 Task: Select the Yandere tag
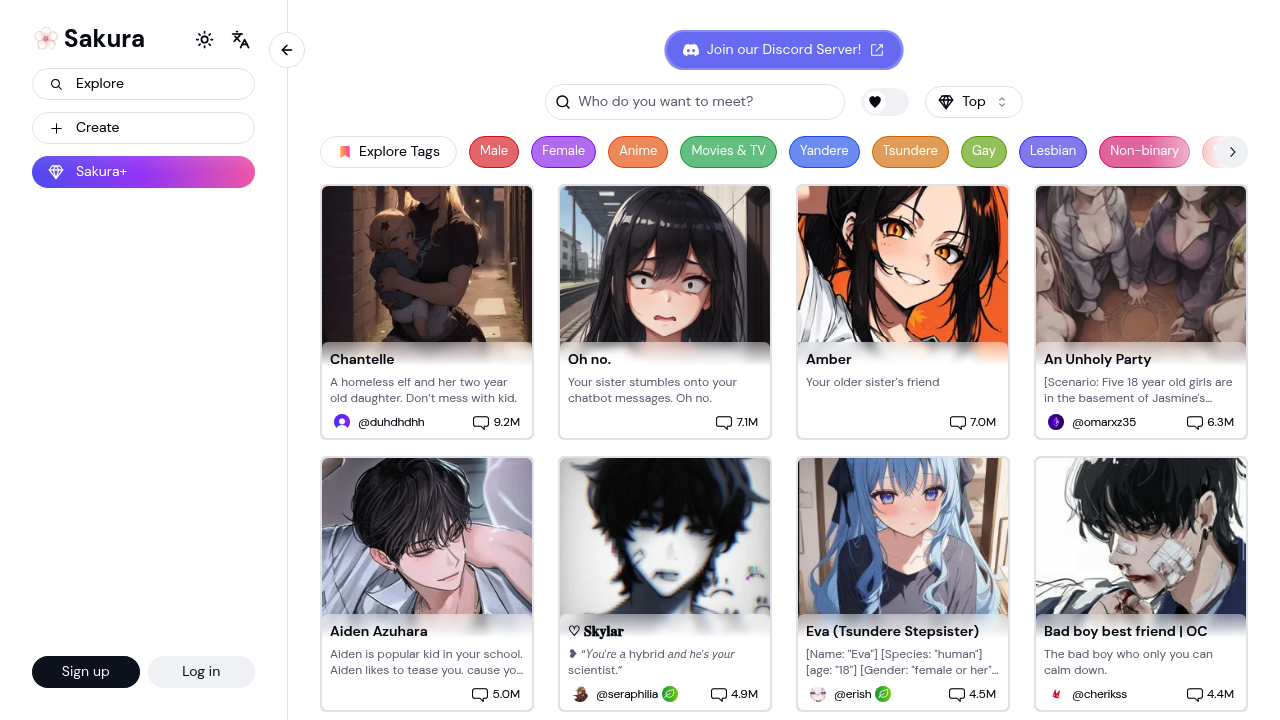click(824, 152)
